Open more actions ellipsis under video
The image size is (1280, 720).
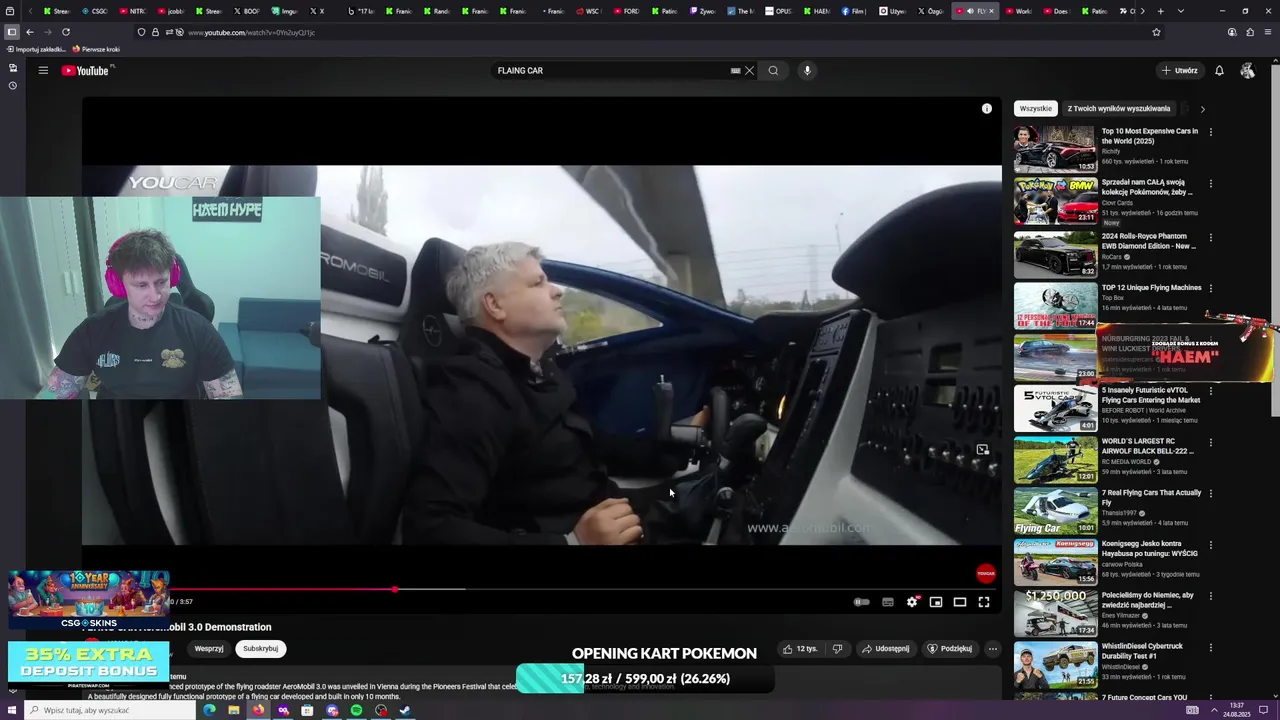coord(993,649)
